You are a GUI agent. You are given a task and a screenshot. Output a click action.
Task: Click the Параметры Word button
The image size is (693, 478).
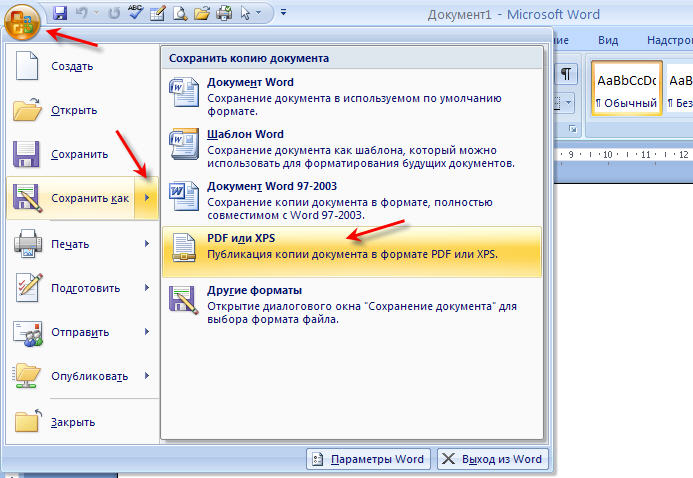pyautogui.click(x=368, y=459)
